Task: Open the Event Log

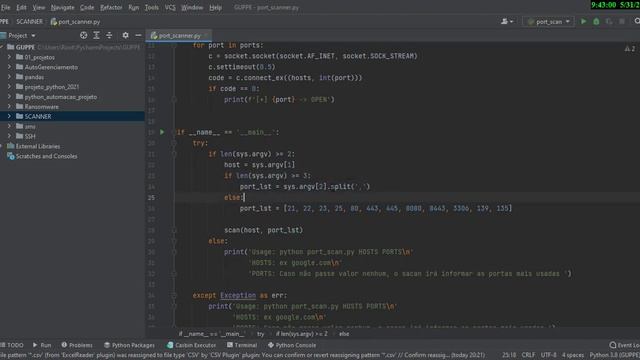Action: [624, 345]
